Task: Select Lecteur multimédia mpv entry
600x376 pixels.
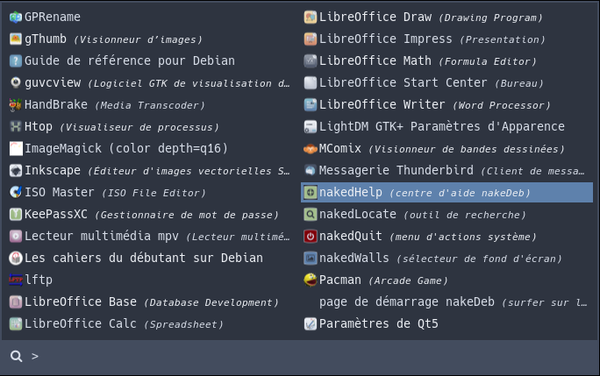Action: coord(150,236)
